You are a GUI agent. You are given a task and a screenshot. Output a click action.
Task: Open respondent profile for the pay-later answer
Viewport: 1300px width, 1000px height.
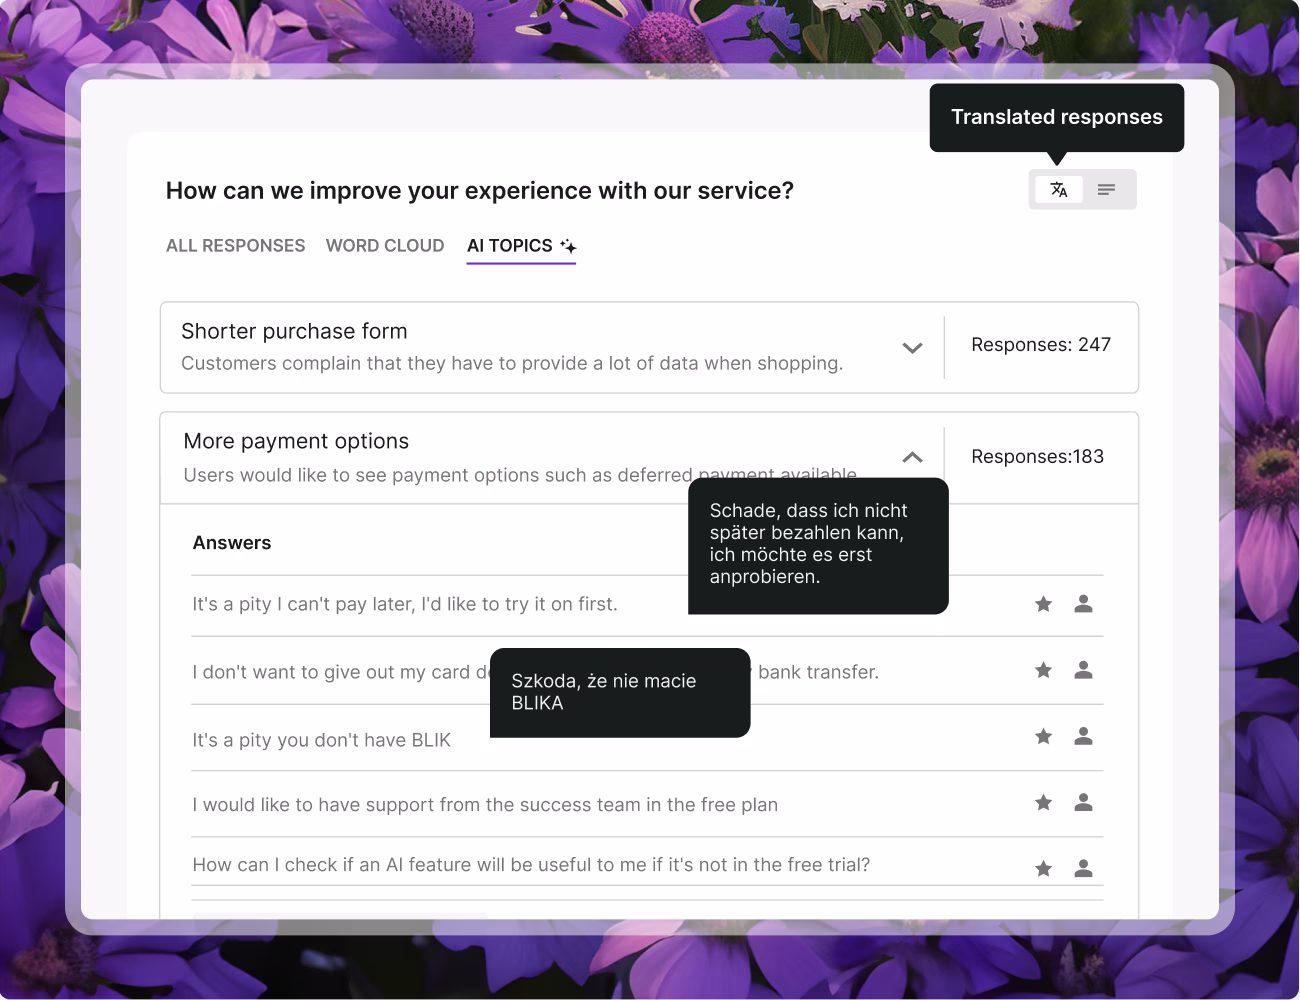[x=1083, y=604]
